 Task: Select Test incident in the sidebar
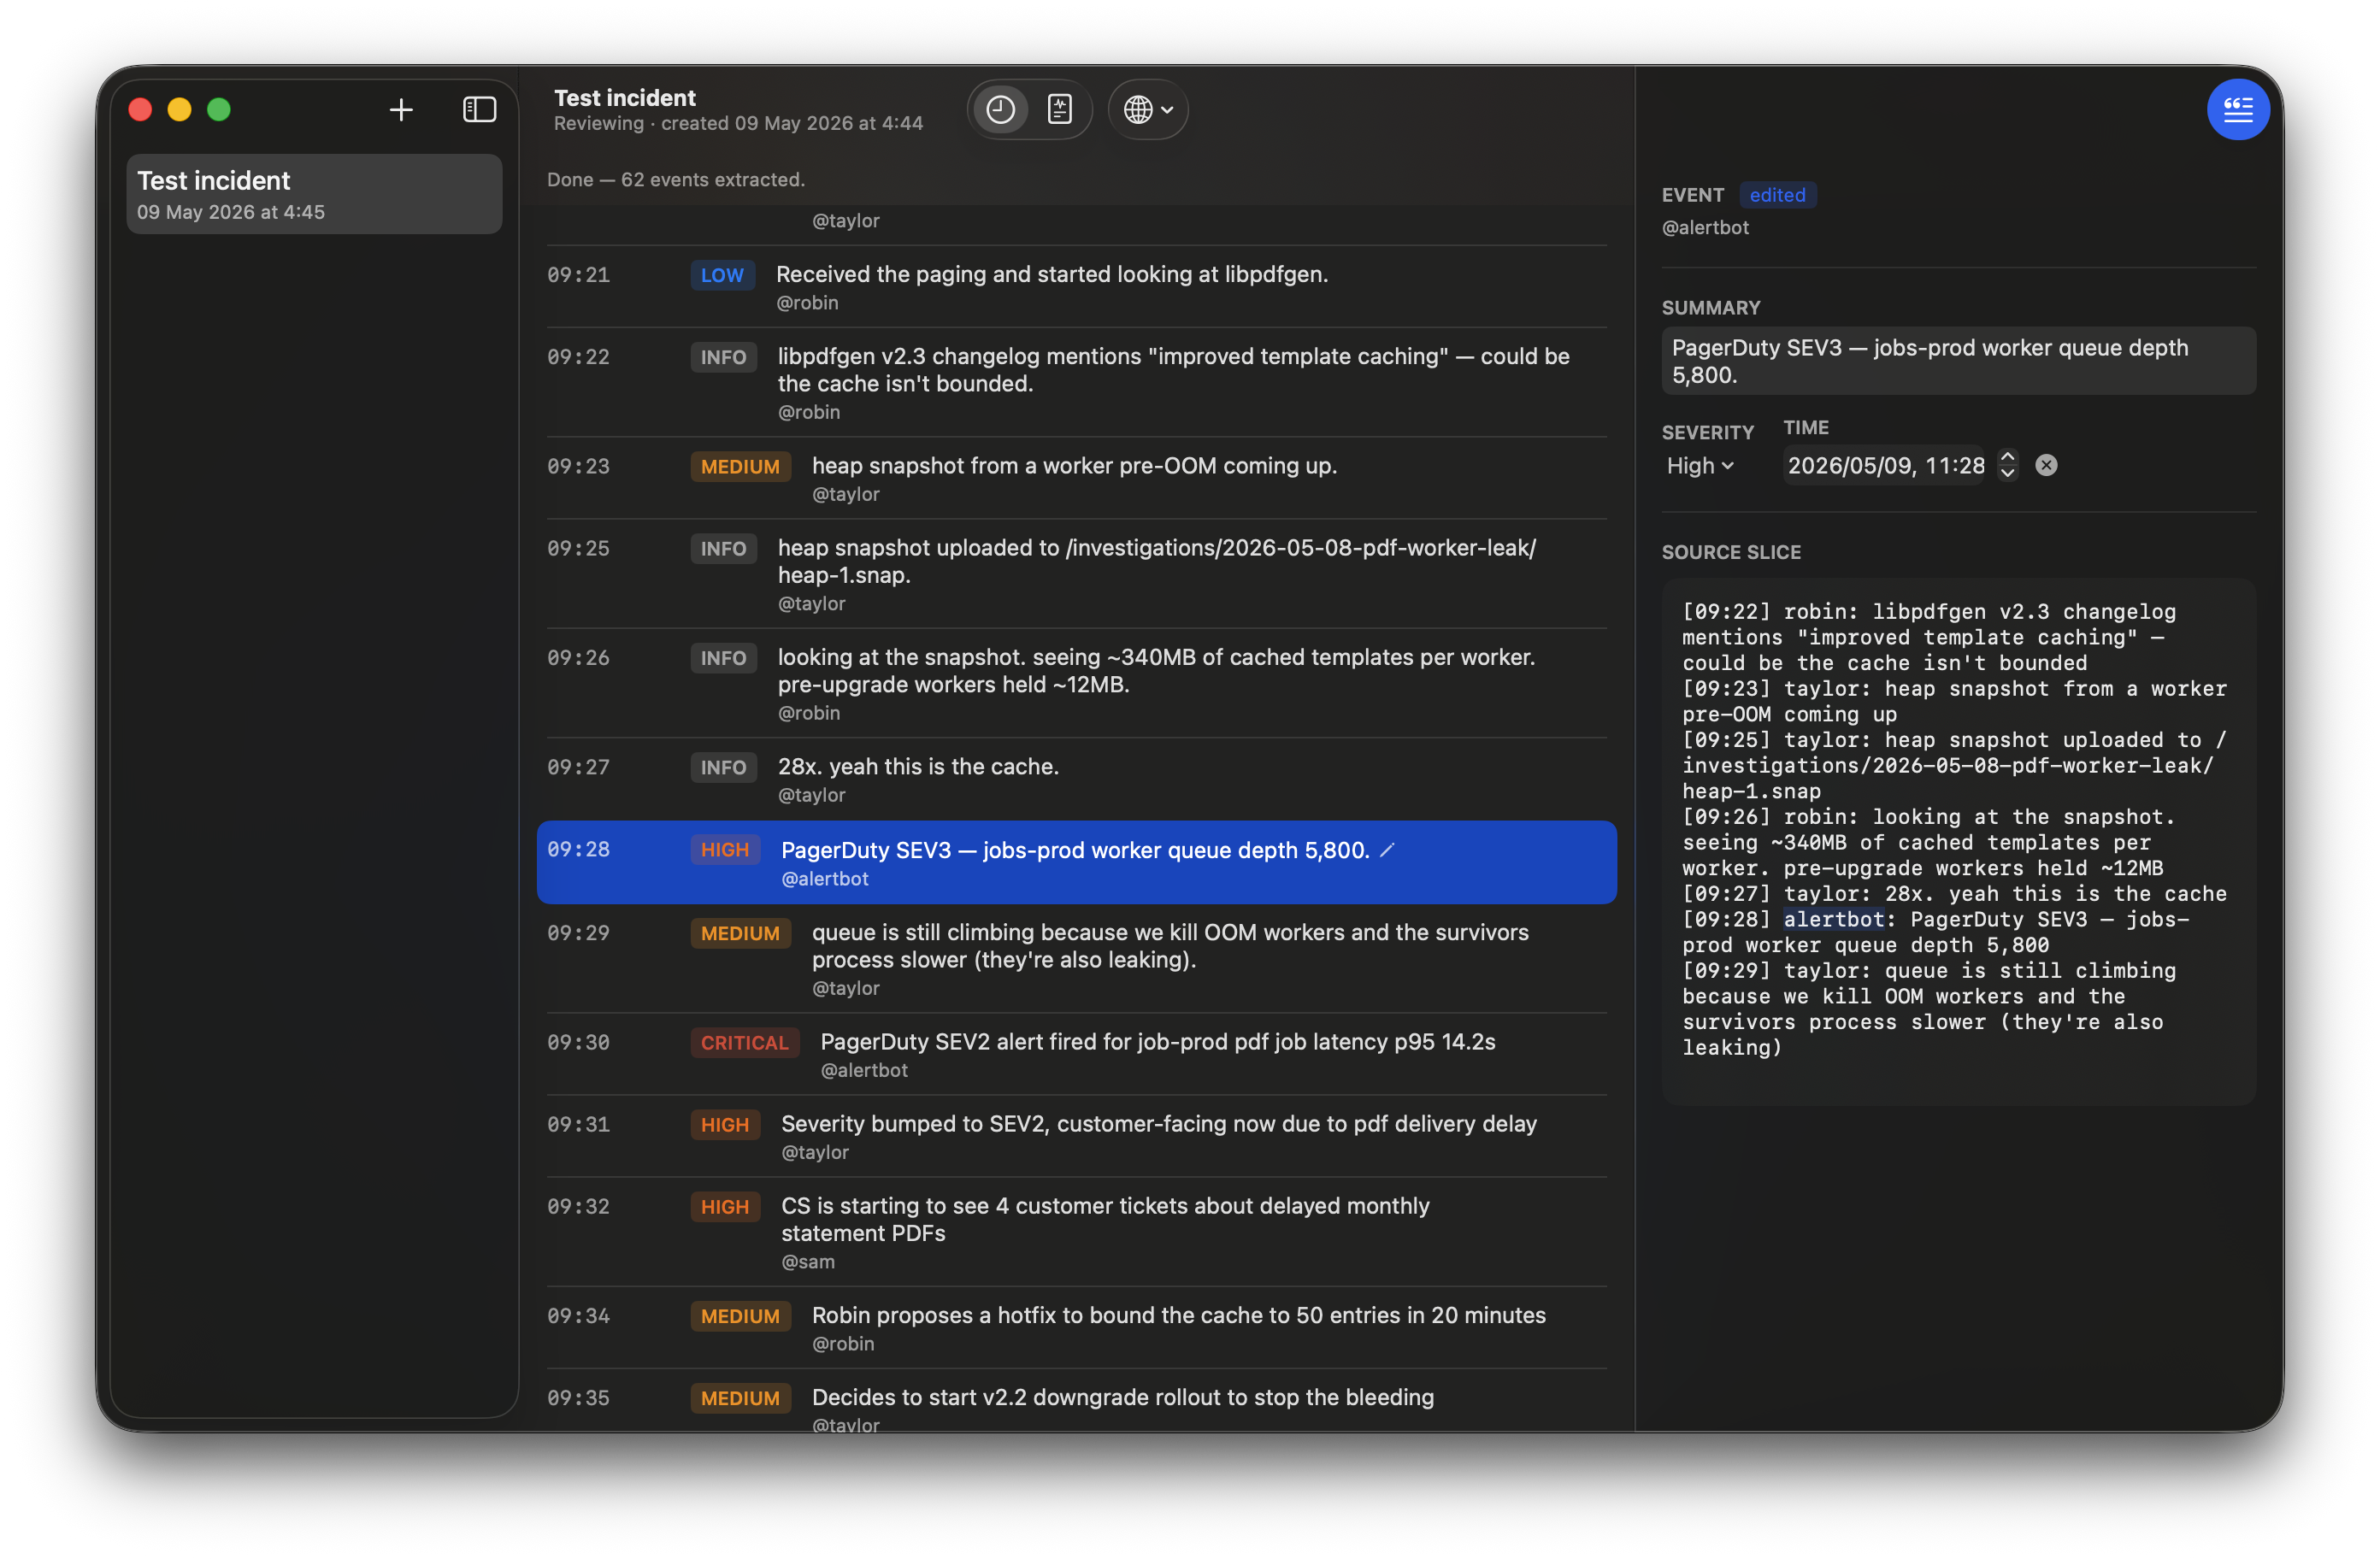314,194
